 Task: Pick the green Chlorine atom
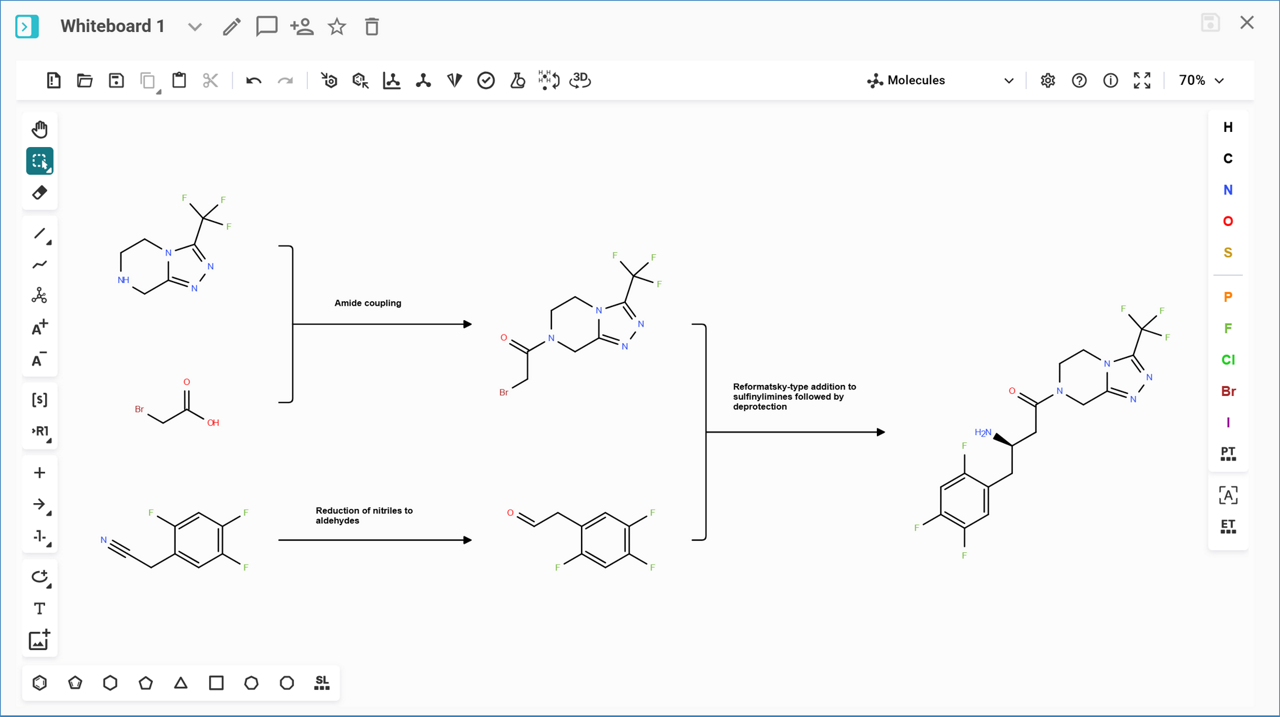pos(1228,360)
